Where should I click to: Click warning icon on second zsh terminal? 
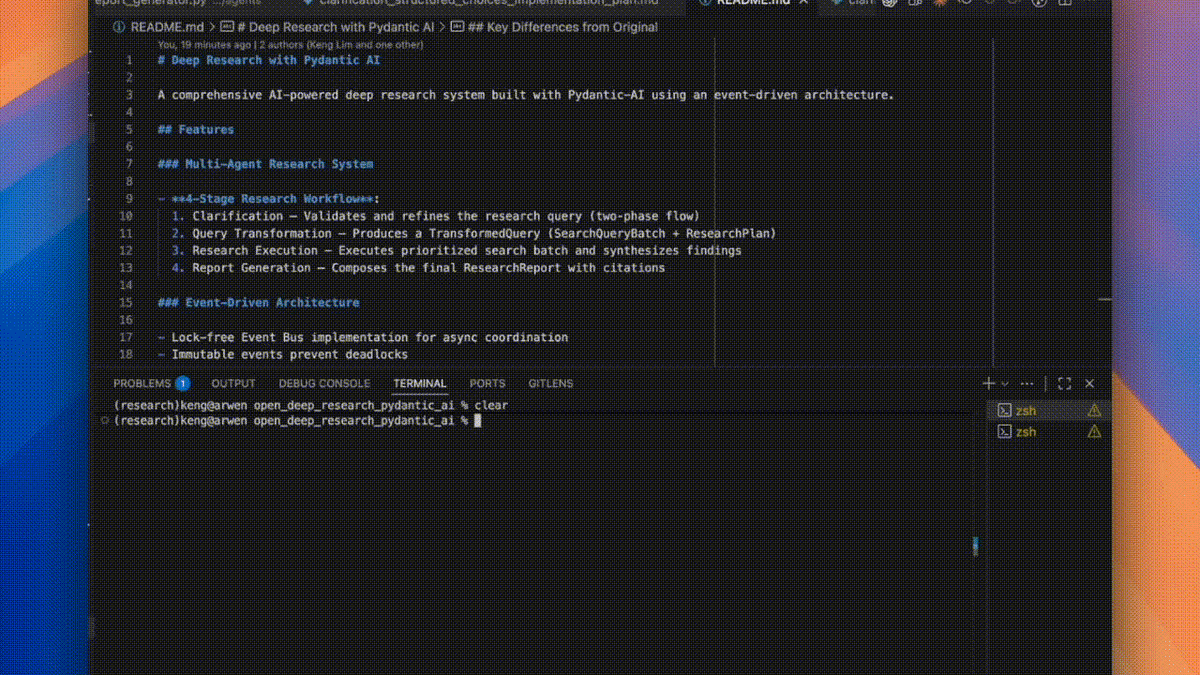click(1094, 432)
